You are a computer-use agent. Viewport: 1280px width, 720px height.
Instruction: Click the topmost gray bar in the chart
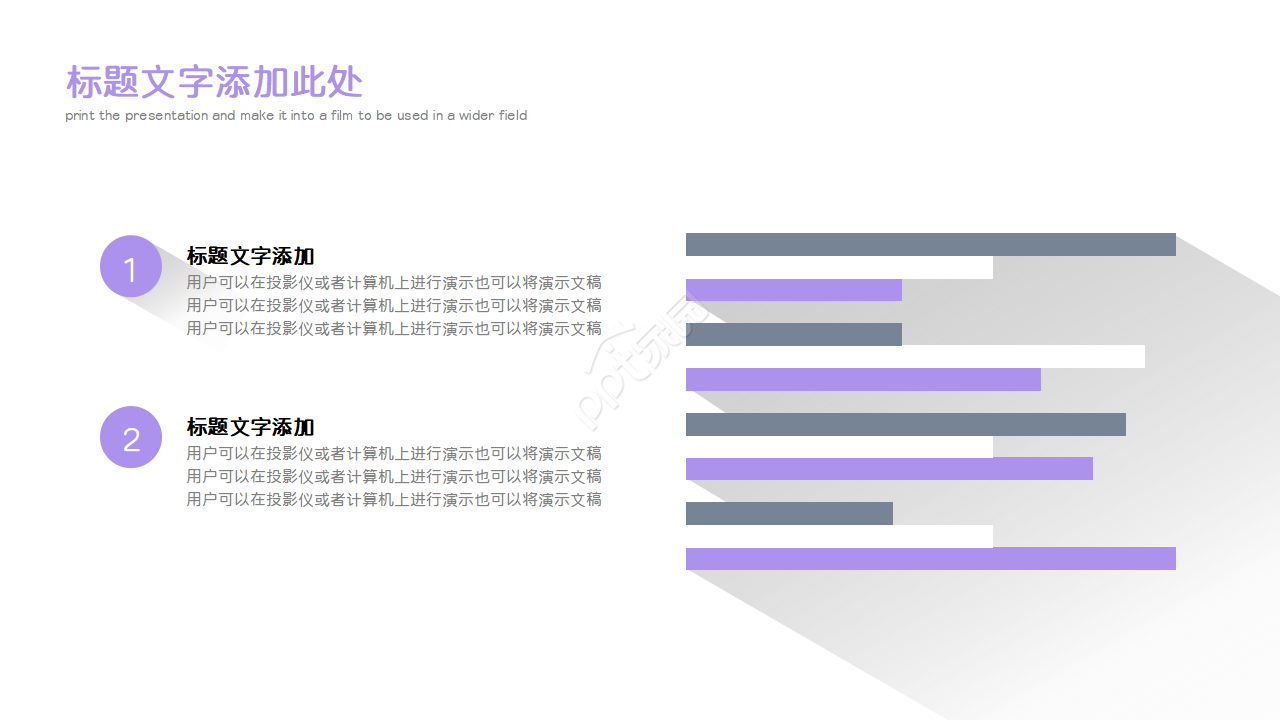(930, 243)
